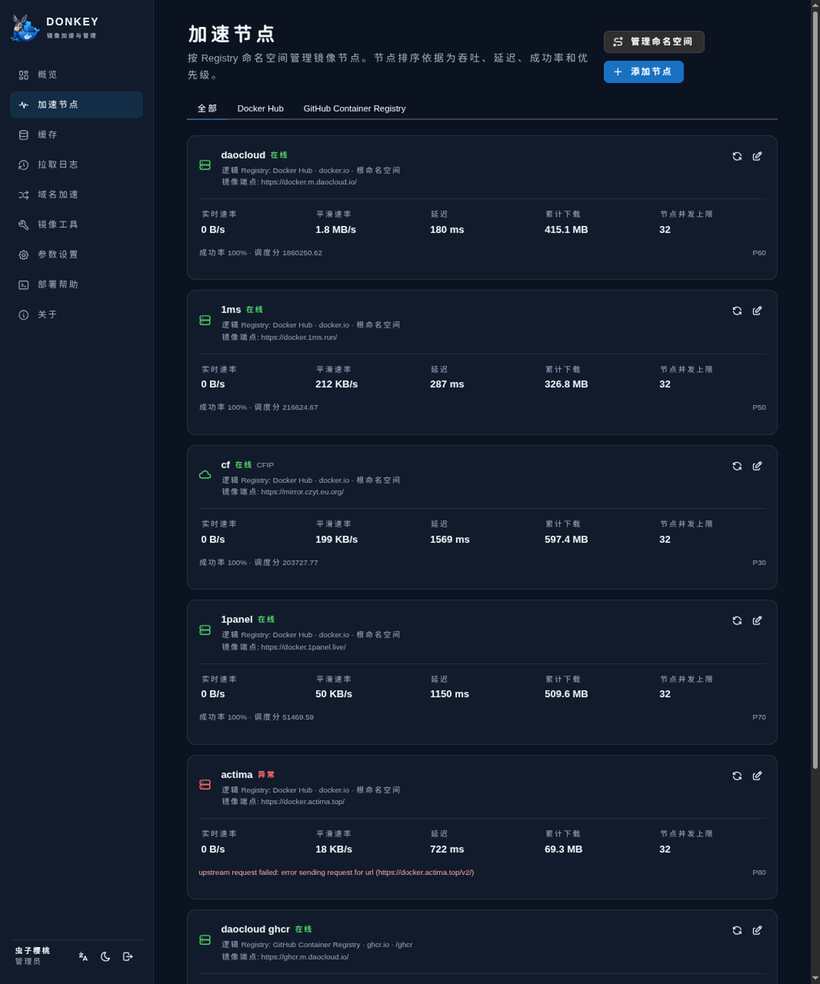
Task: Refresh the daocloud ghcr node
Action: click(x=737, y=930)
